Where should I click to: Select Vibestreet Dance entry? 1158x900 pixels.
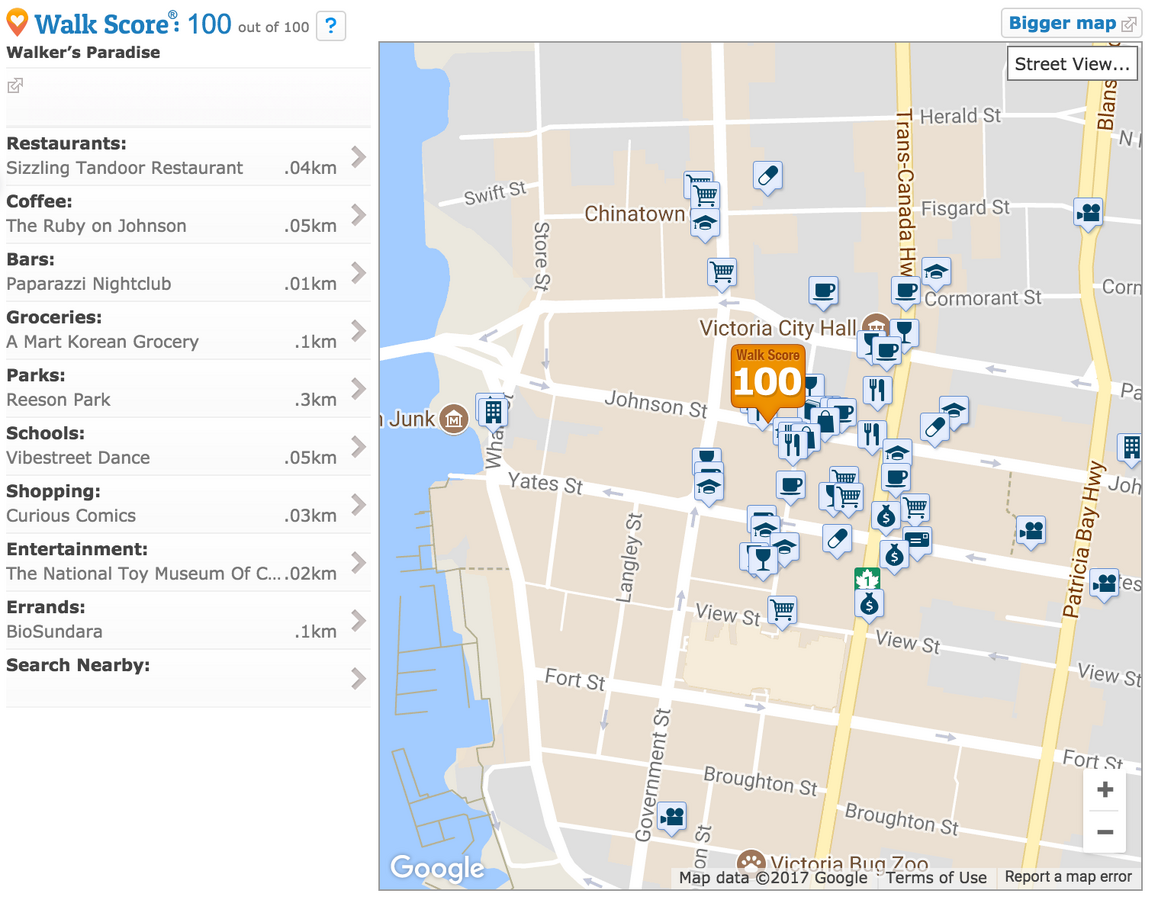click(x=78, y=458)
